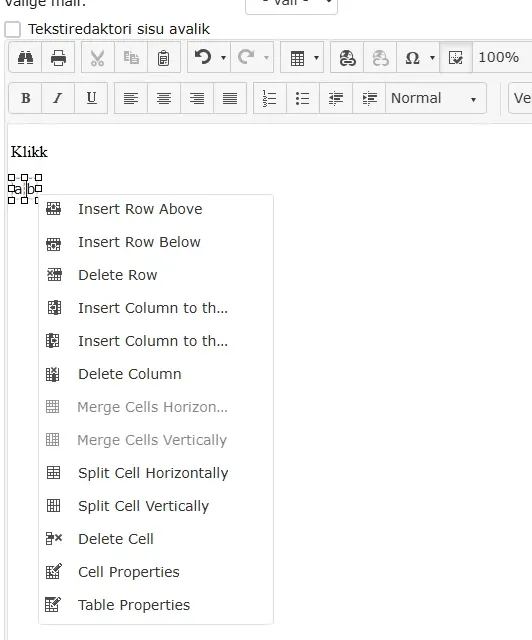Click the Indent icon
The image size is (532, 640).
click(369, 98)
